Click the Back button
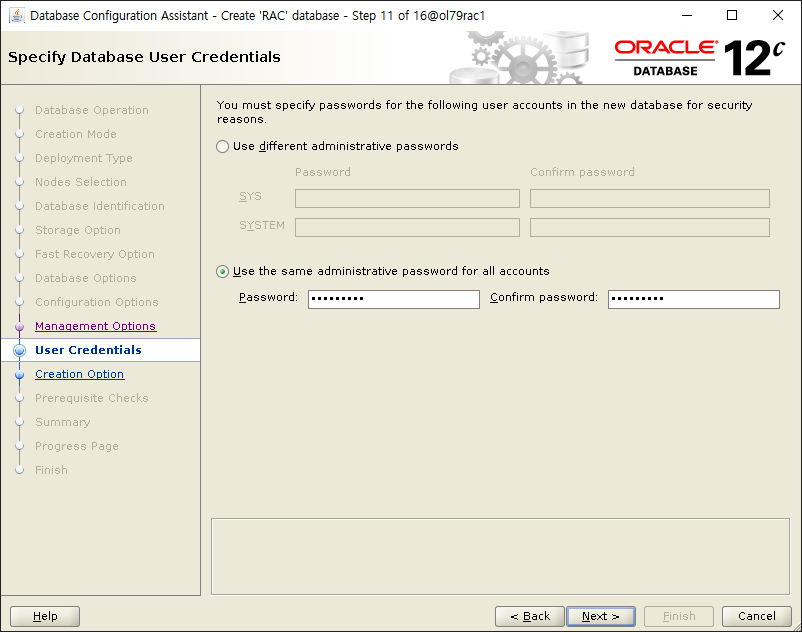 coord(530,616)
